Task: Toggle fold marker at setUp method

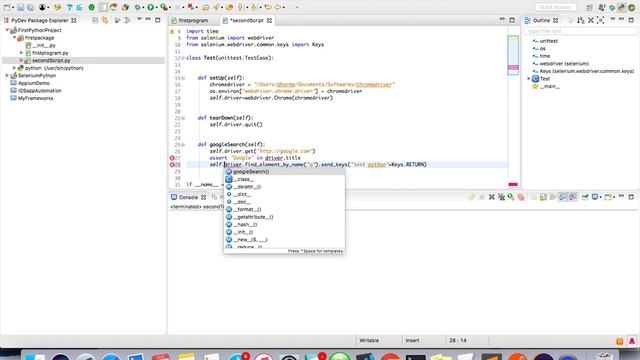Action: coord(183,78)
